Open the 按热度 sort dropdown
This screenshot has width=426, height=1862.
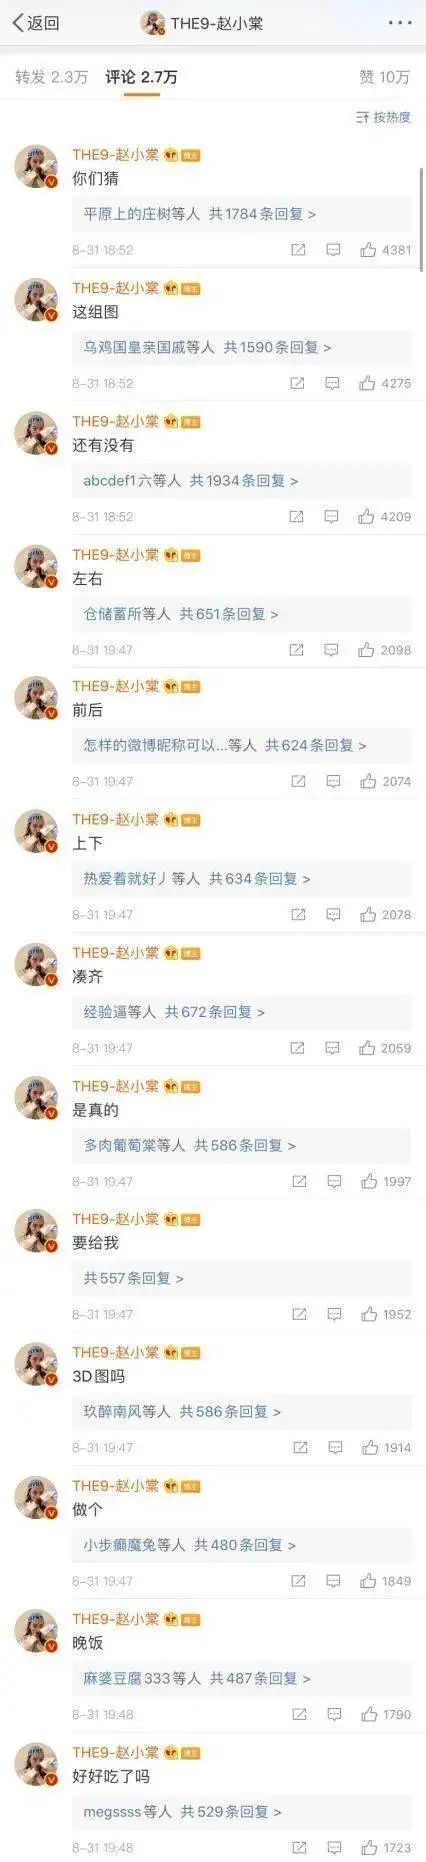(x=384, y=118)
